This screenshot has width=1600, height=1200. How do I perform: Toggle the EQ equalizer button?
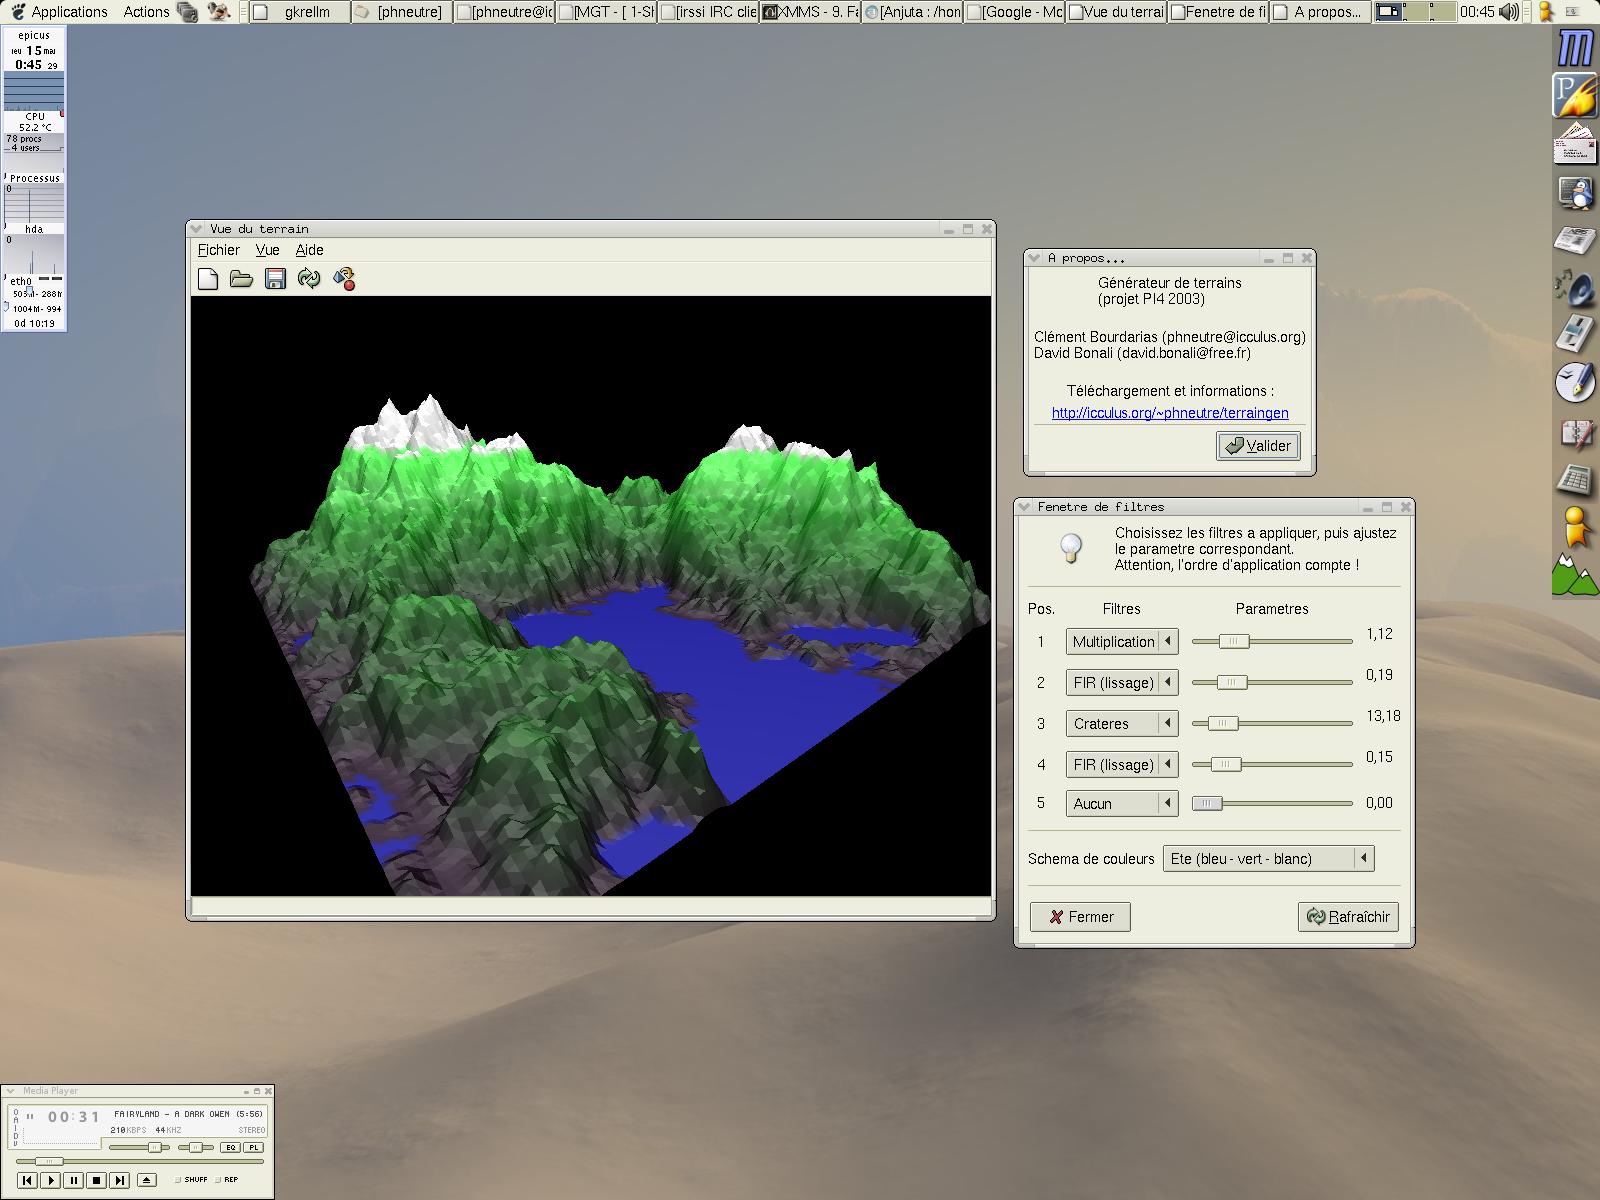pos(230,1147)
